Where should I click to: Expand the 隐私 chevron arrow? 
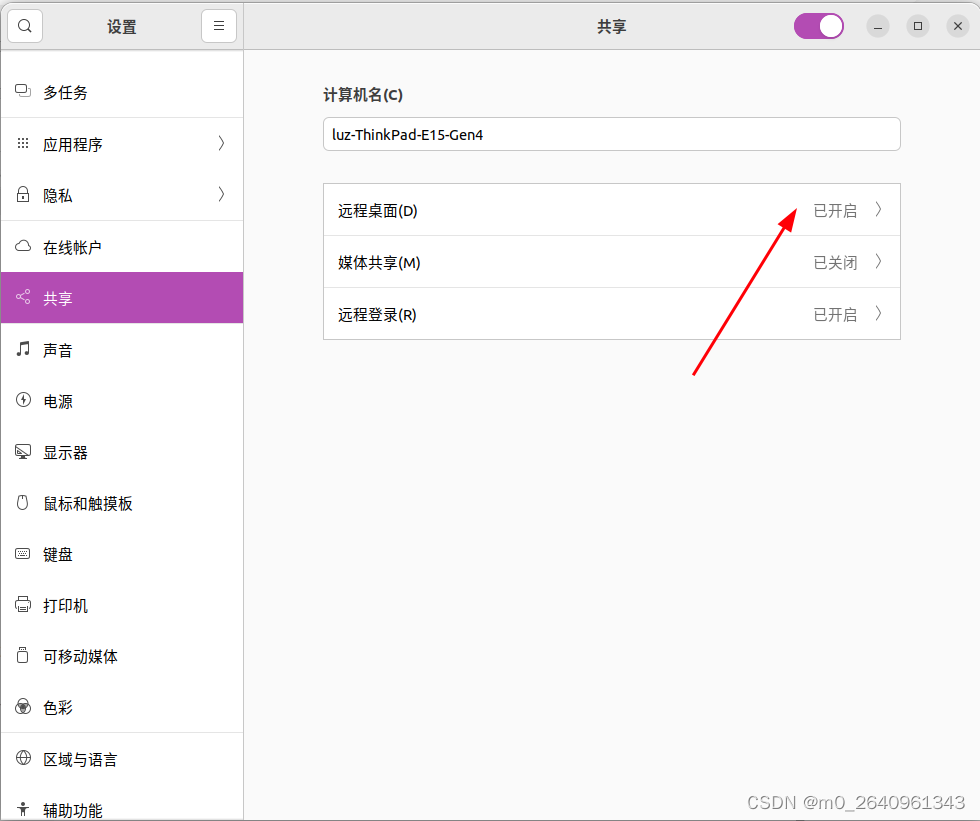[x=221, y=194]
